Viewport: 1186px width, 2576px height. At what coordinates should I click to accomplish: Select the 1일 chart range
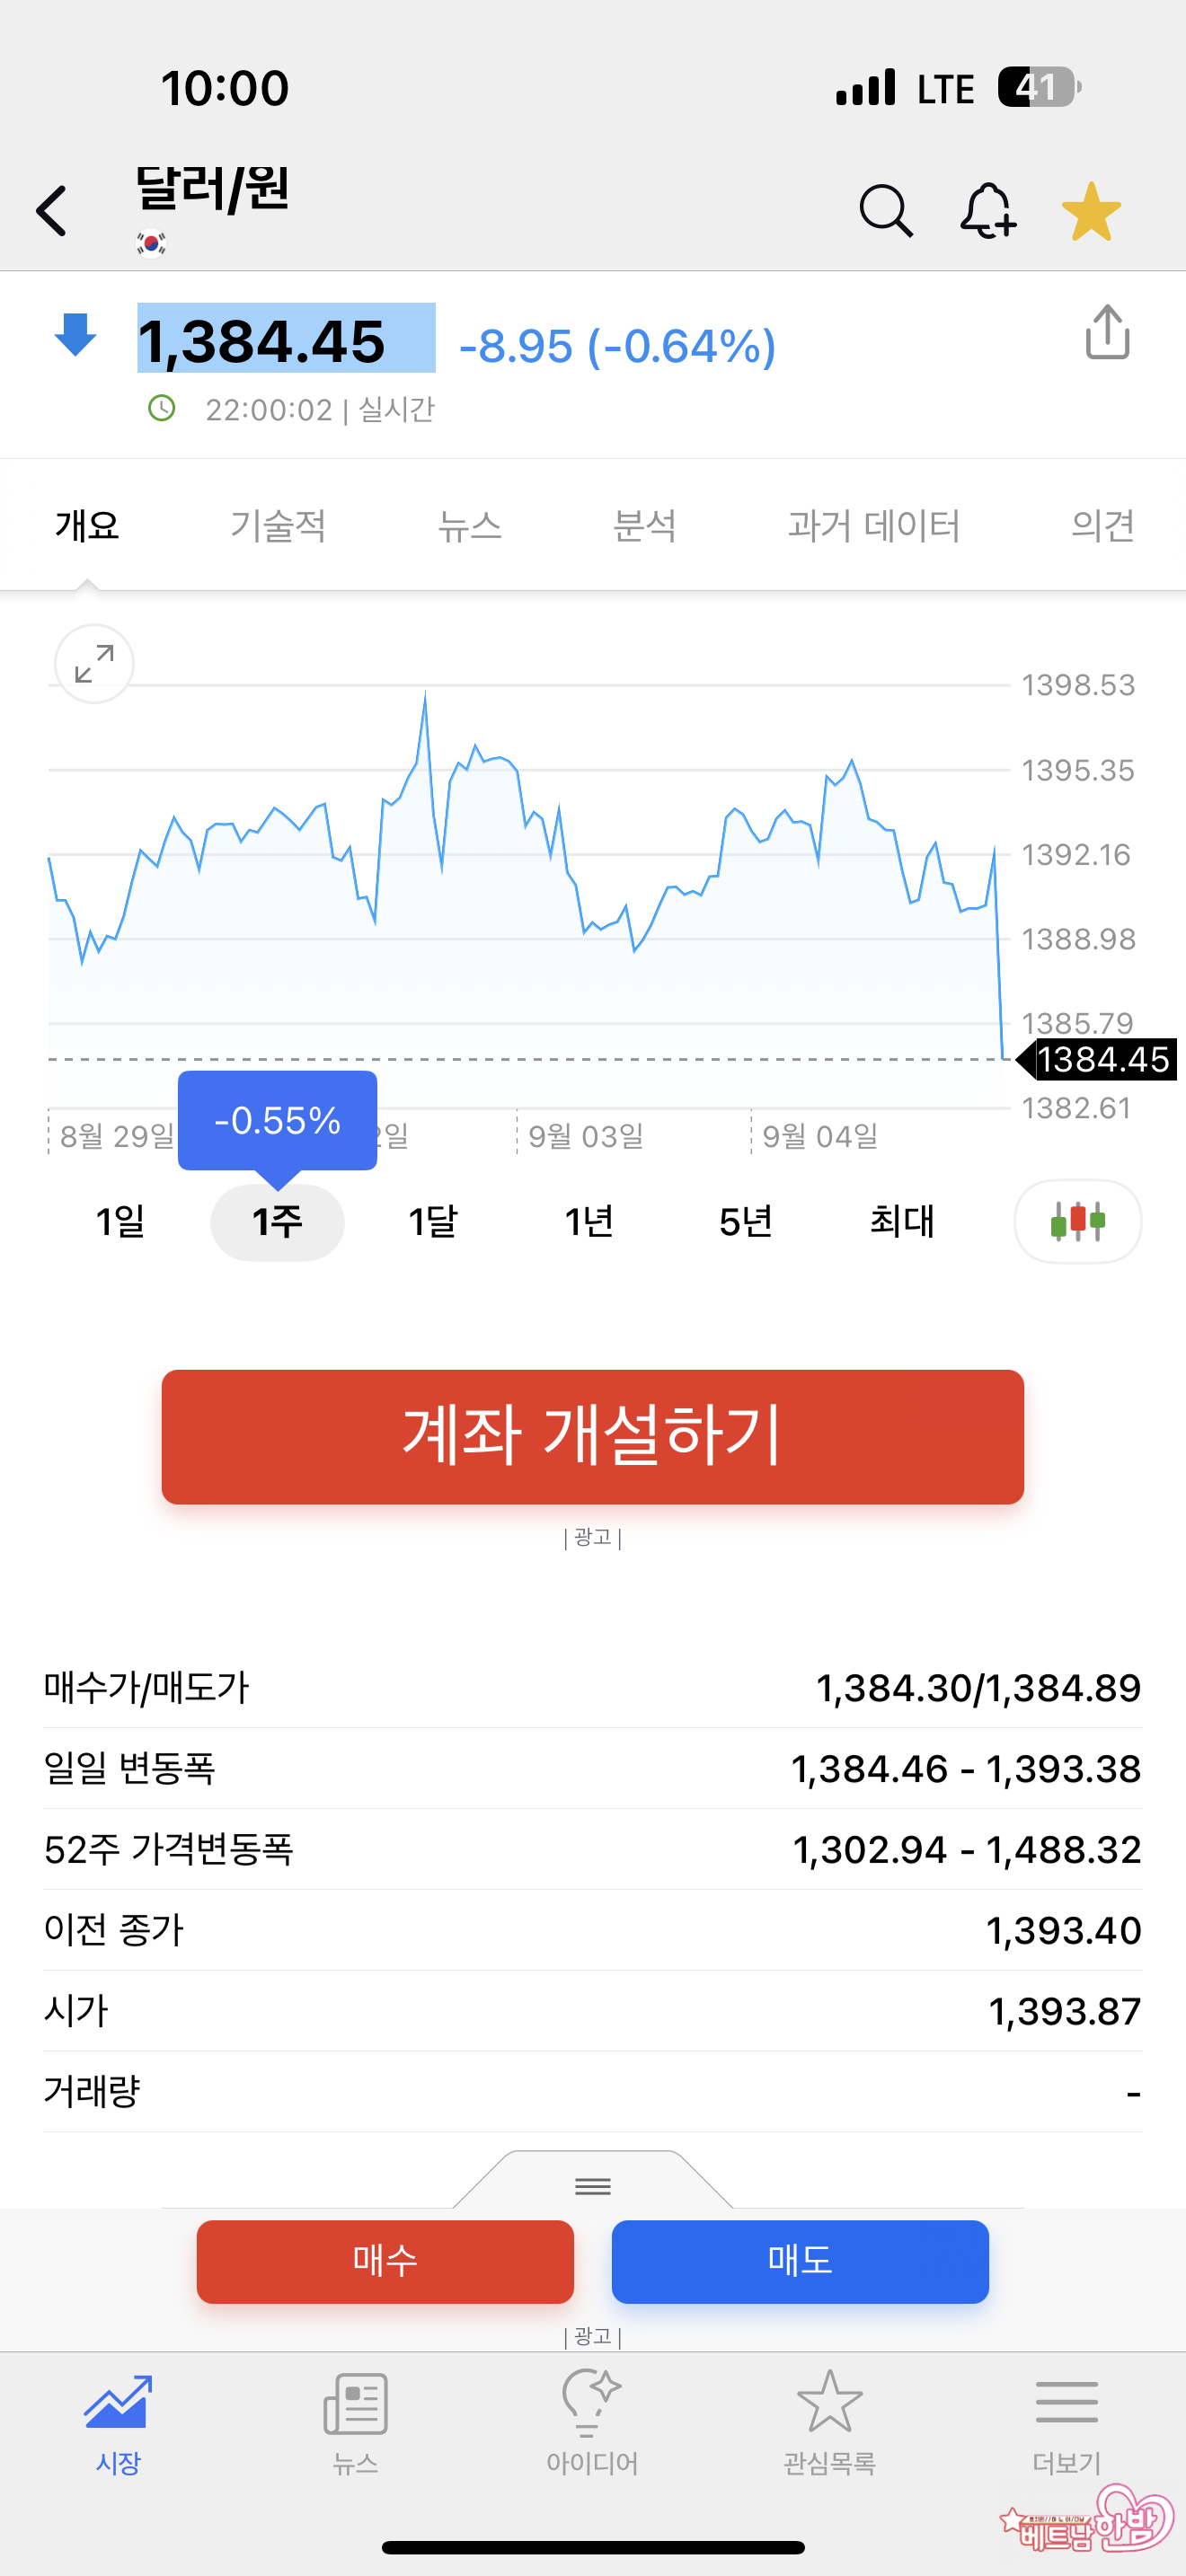pos(120,1221)
